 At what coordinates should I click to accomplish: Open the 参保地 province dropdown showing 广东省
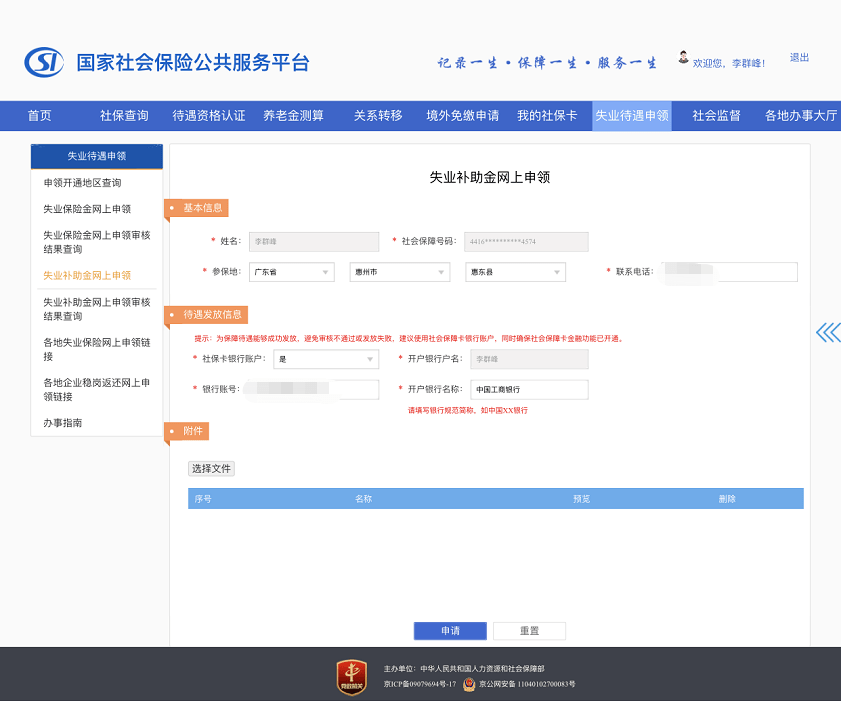point(292,272)
